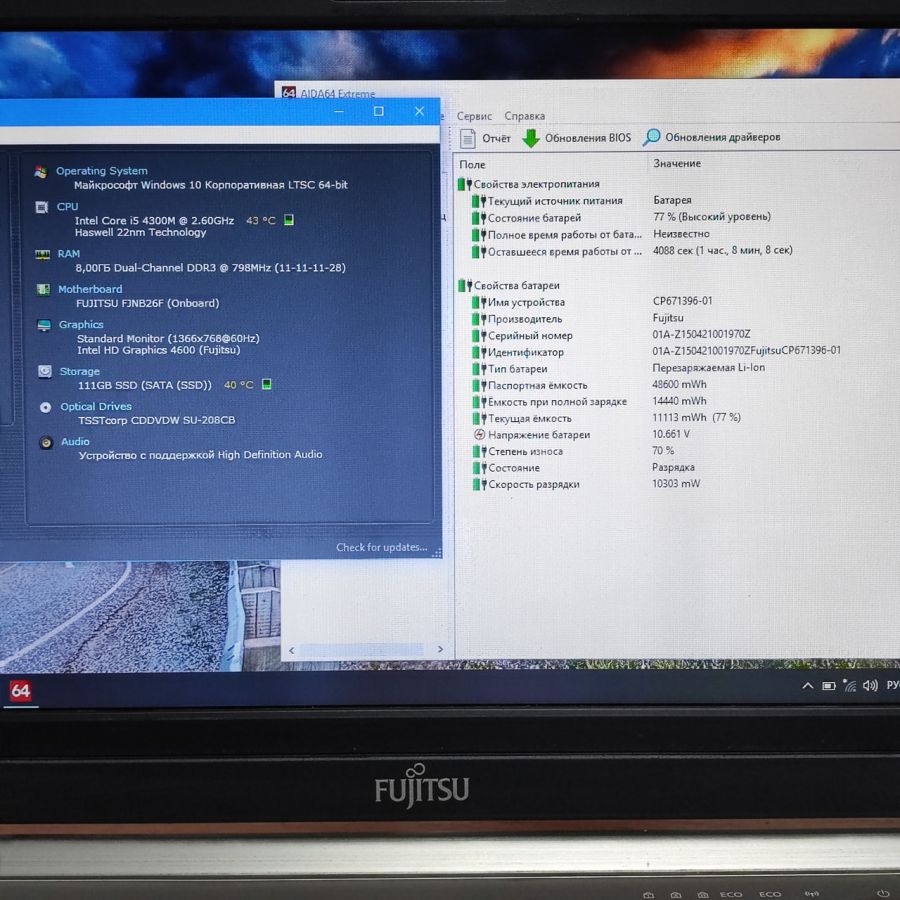This screenshot has width=900, height=900.
Task: Click the Значение column header
Action: tap(677, 164)
